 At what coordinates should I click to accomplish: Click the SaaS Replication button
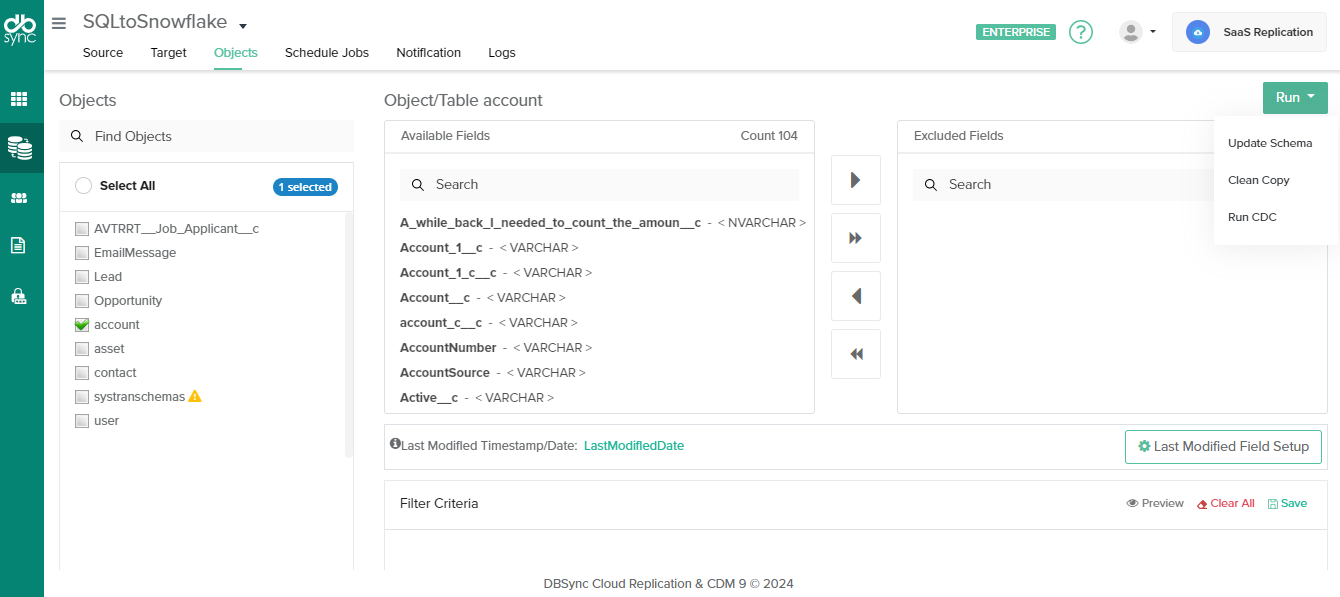point(1249,32)
